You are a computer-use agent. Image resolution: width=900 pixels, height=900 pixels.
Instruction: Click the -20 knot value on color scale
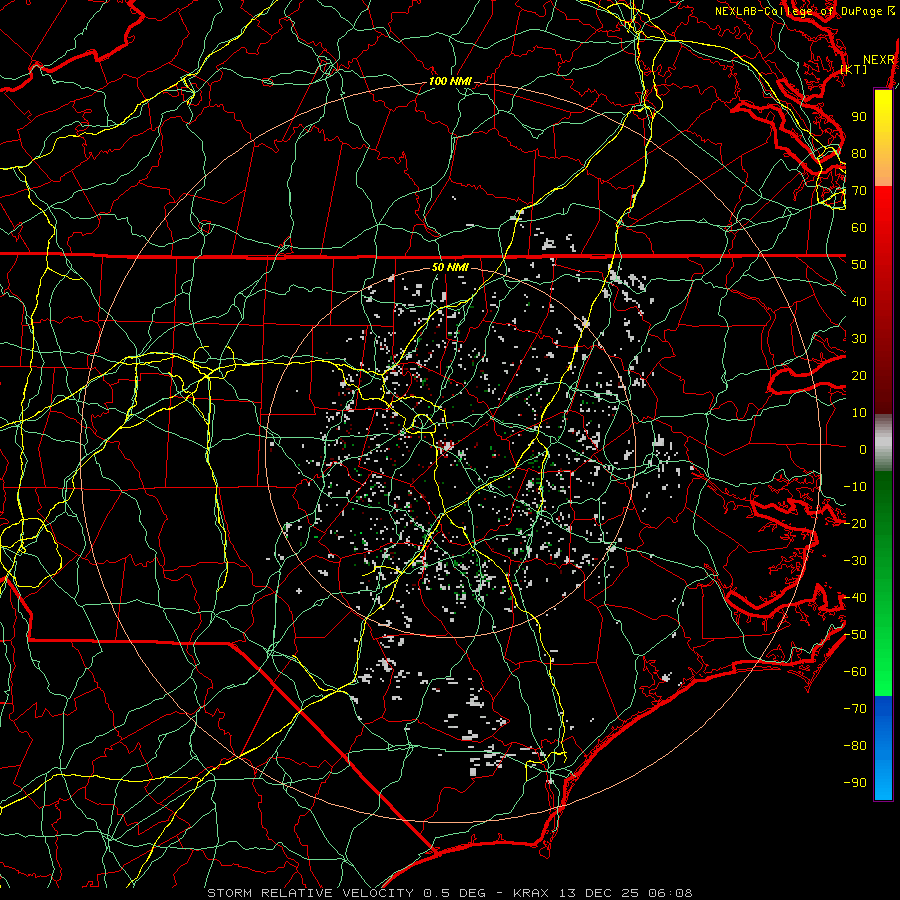point(855,524)
